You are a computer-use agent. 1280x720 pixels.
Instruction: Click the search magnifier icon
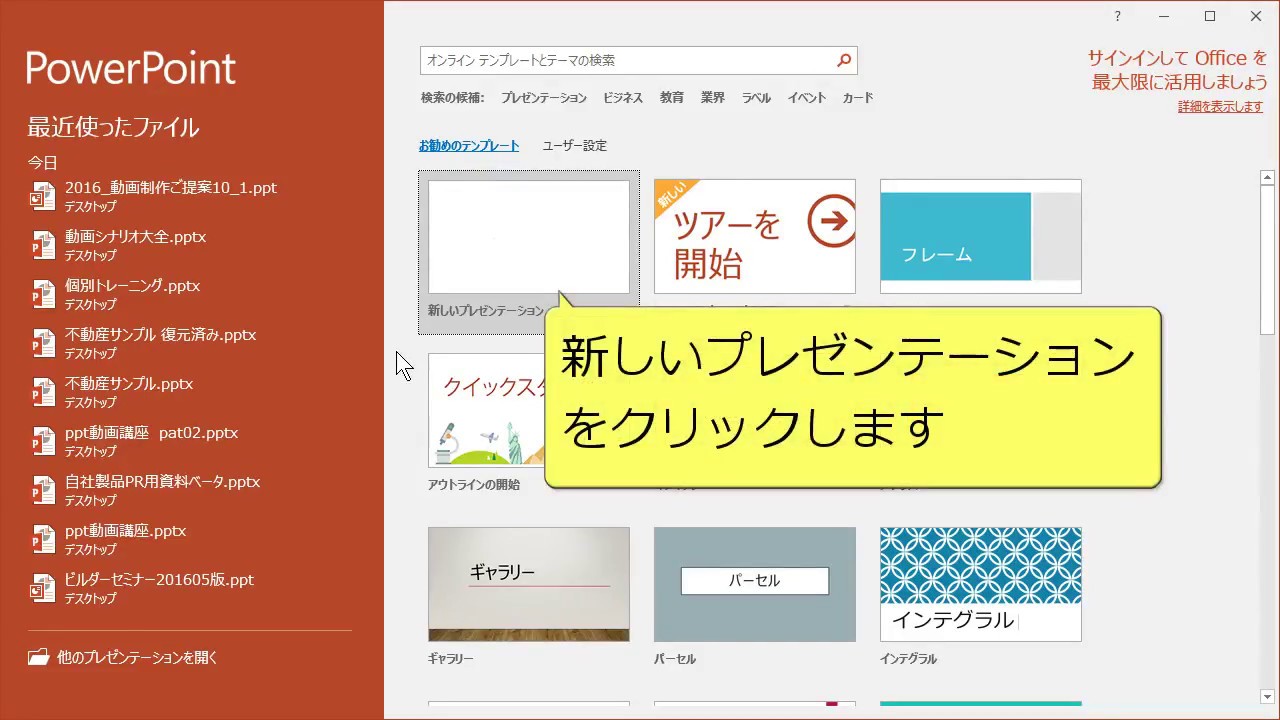pos(844,60)
